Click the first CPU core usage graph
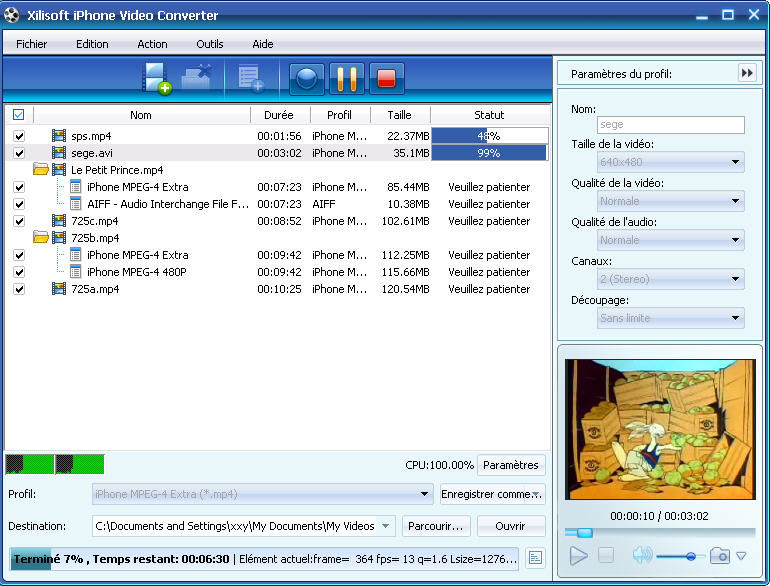Screen dimensions: 770x586 (29, 464)
